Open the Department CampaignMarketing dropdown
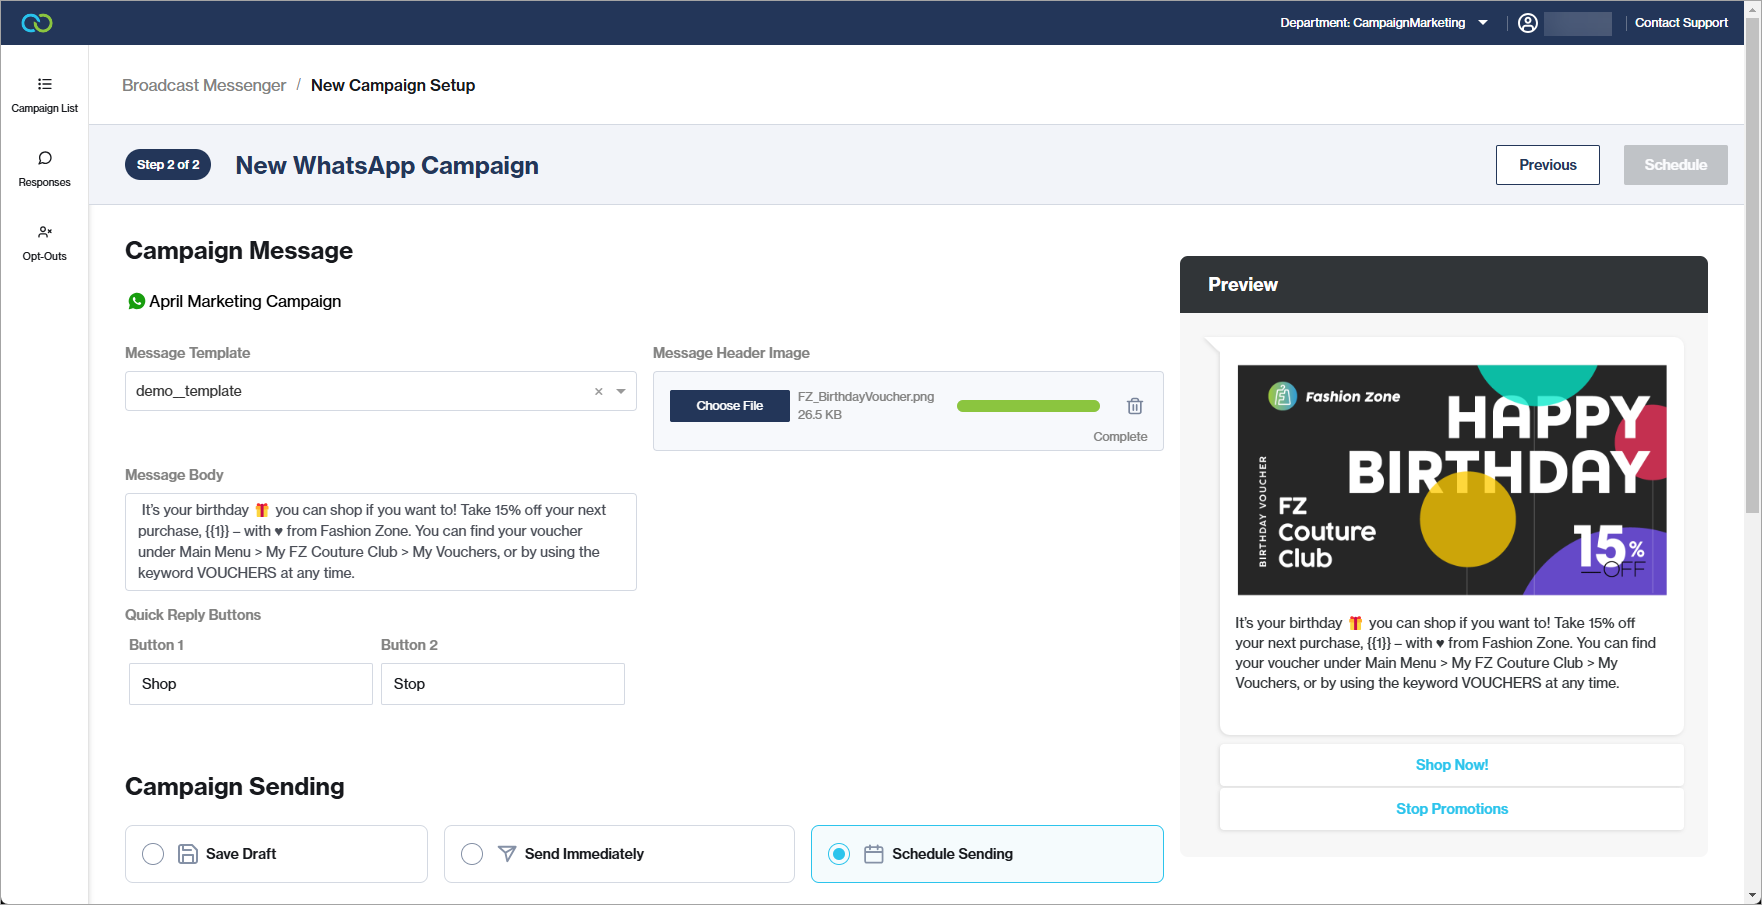 (x=1384, y=23)
